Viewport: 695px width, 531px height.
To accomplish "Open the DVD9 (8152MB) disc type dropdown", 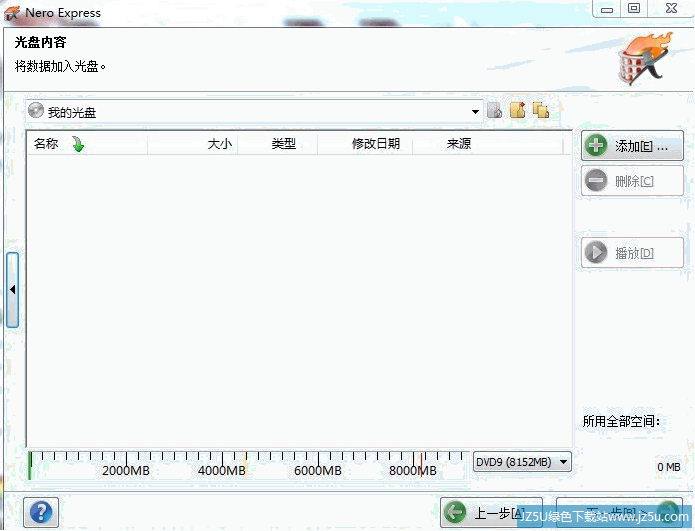I will pyautogui.click(x=522, y=462).
